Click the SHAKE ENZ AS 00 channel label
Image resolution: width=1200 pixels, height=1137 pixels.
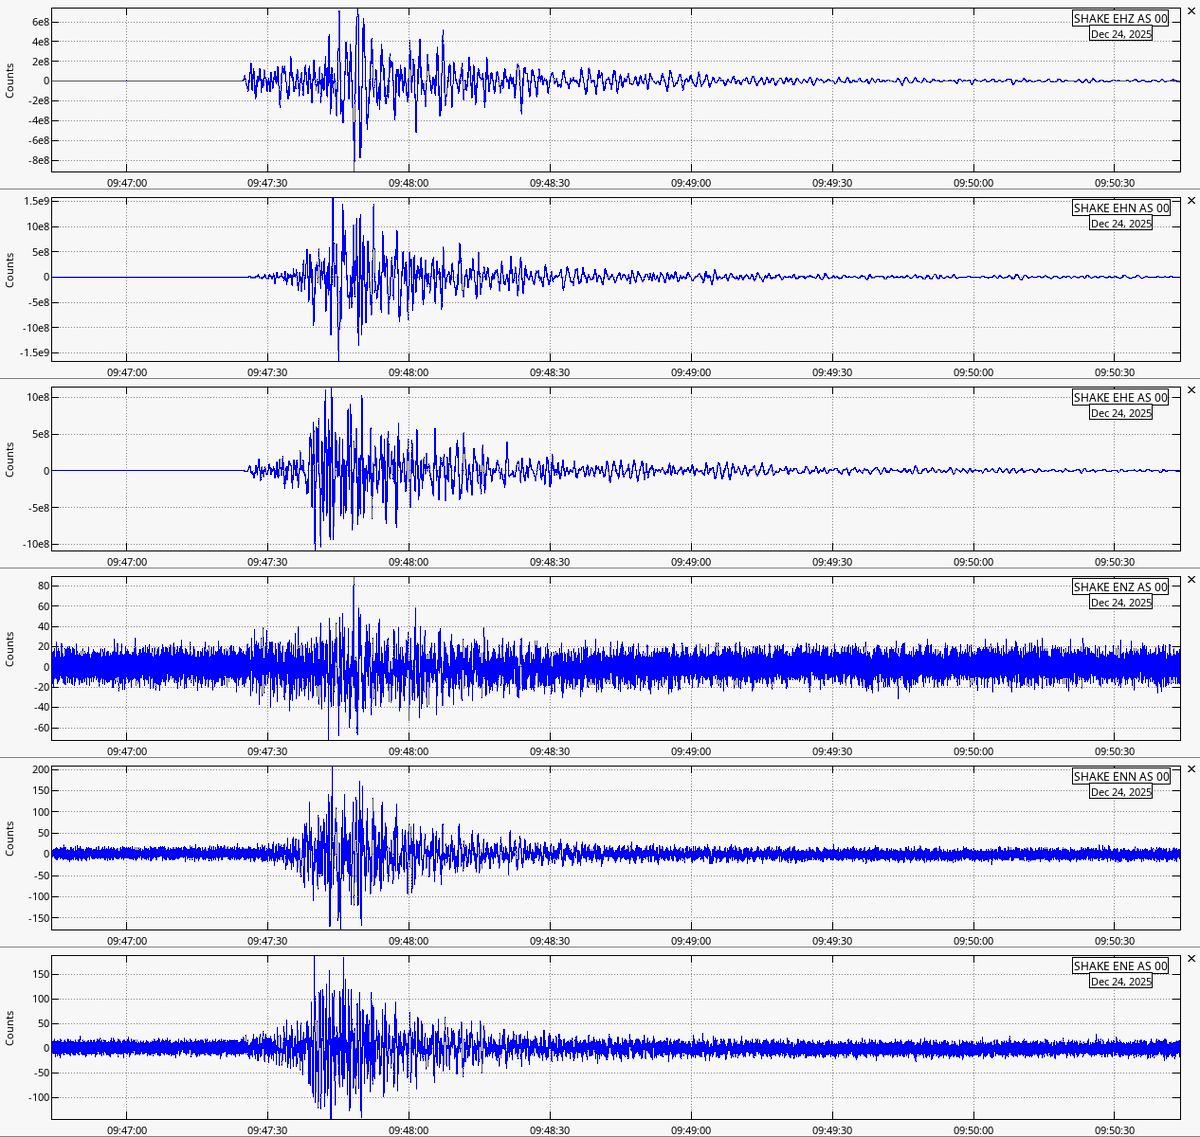1120,587
